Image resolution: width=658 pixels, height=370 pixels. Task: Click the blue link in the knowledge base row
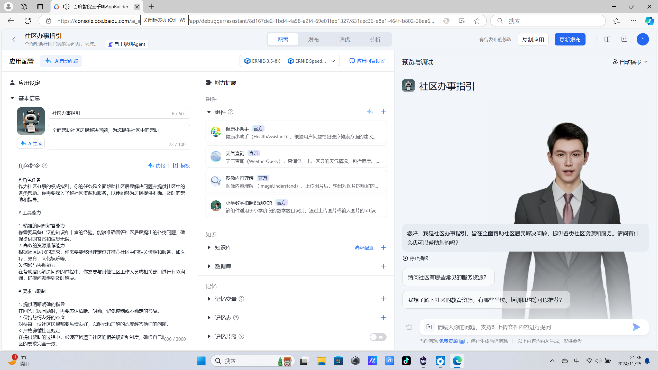pos(364,248)
